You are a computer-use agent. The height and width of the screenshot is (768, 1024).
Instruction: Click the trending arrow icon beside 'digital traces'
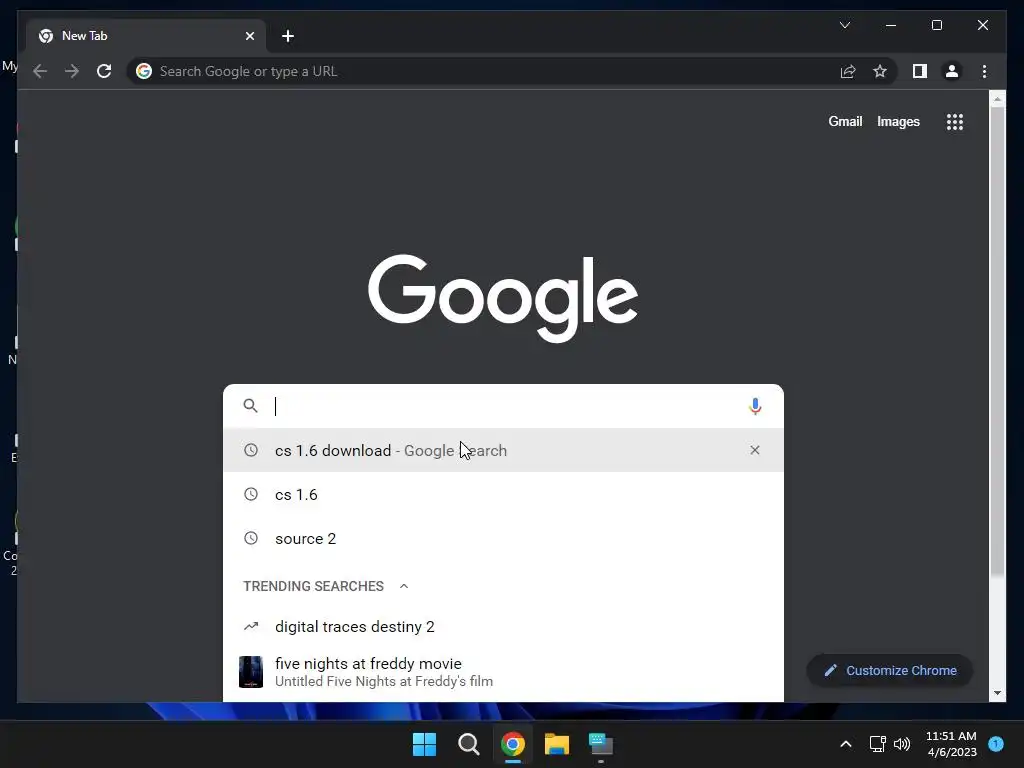(251, 626)
